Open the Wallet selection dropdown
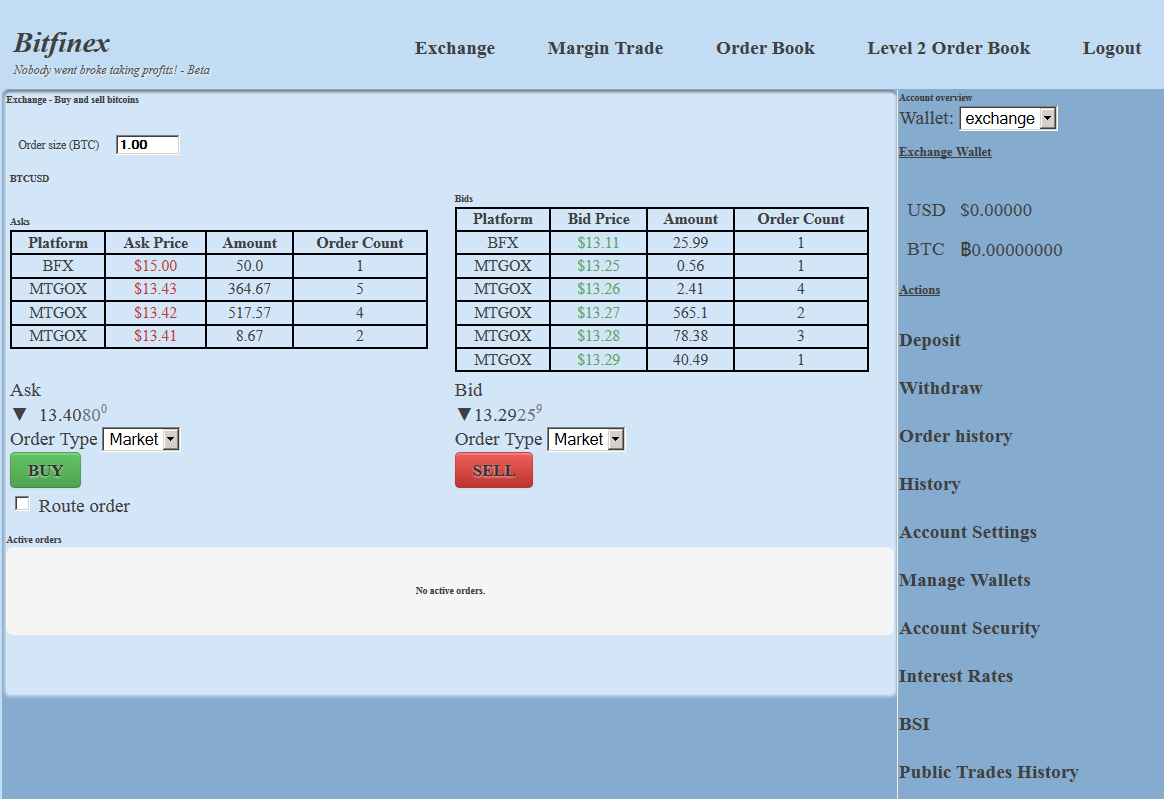 coord(1008,119)
